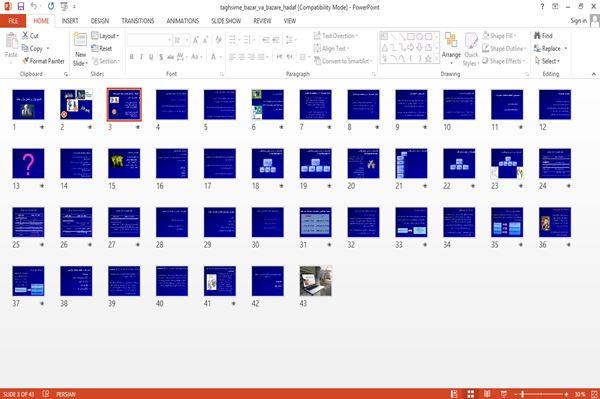This screenshot has width=600, height=399.
Task: Click the Sign in link
Action: 578,21
